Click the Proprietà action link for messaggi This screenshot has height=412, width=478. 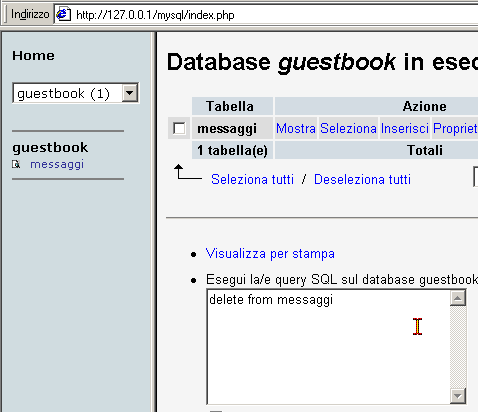[x=455, y=128]
